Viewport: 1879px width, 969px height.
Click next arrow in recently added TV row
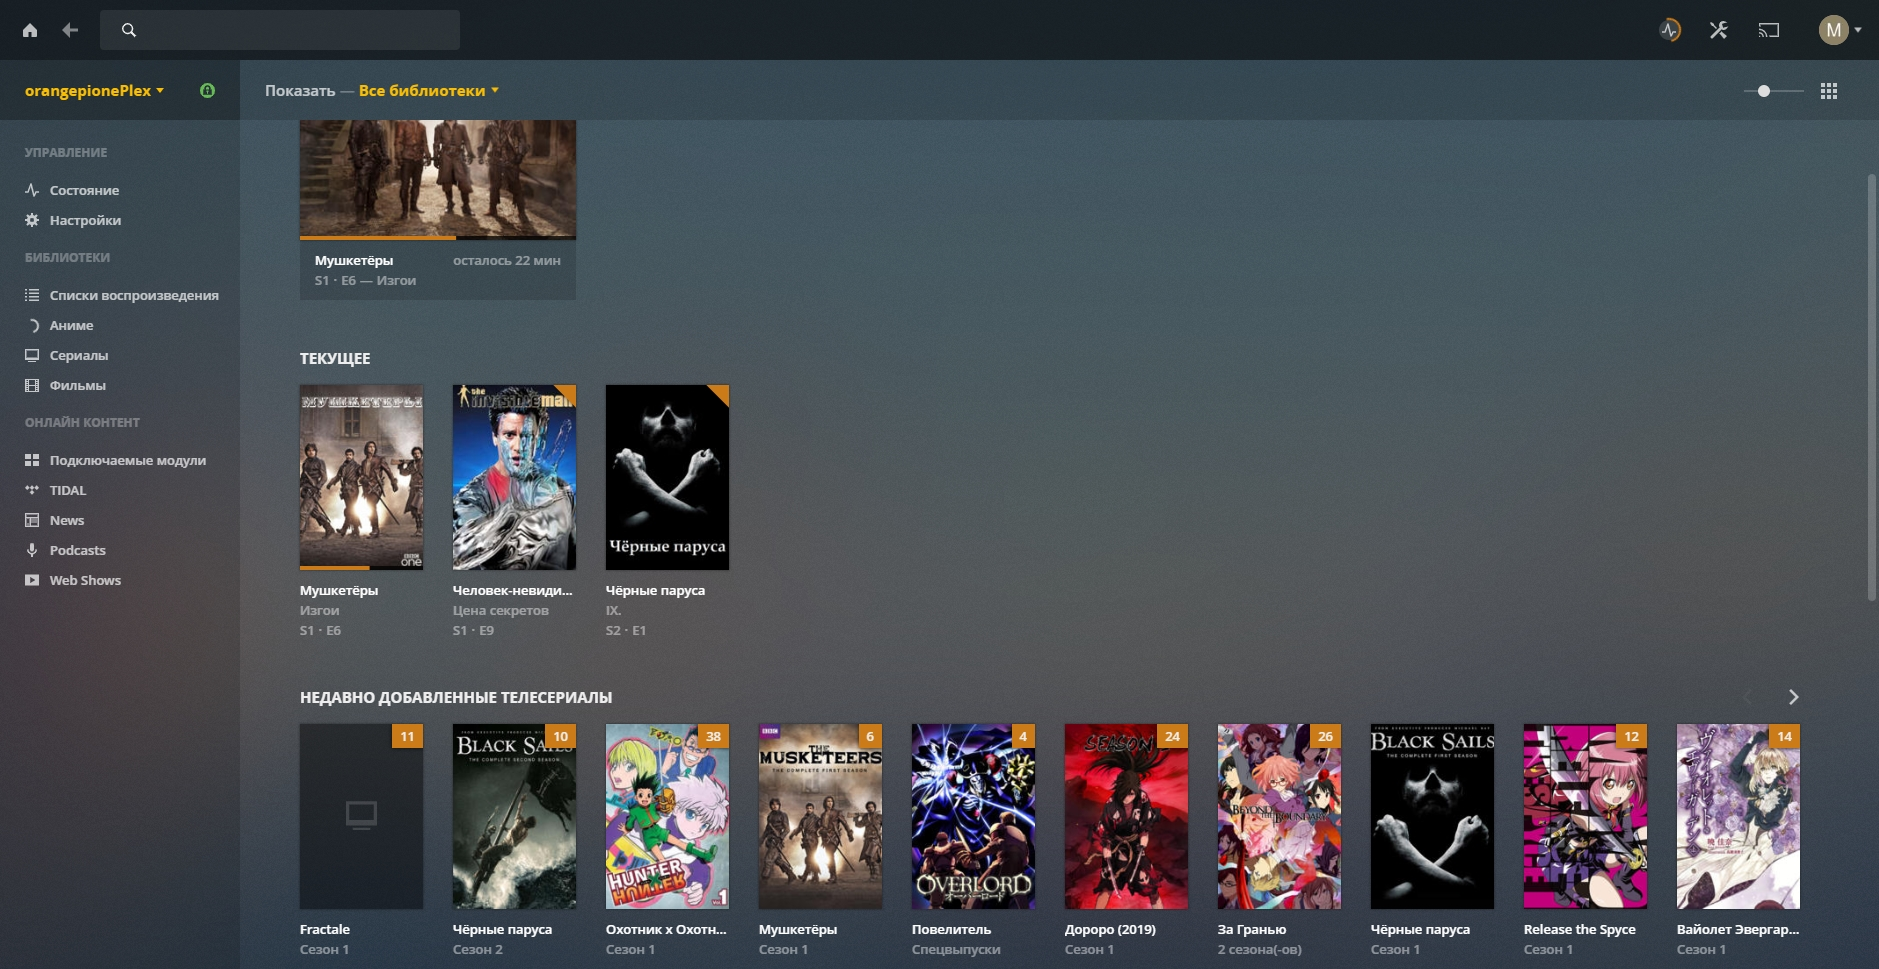(1793, 697)
